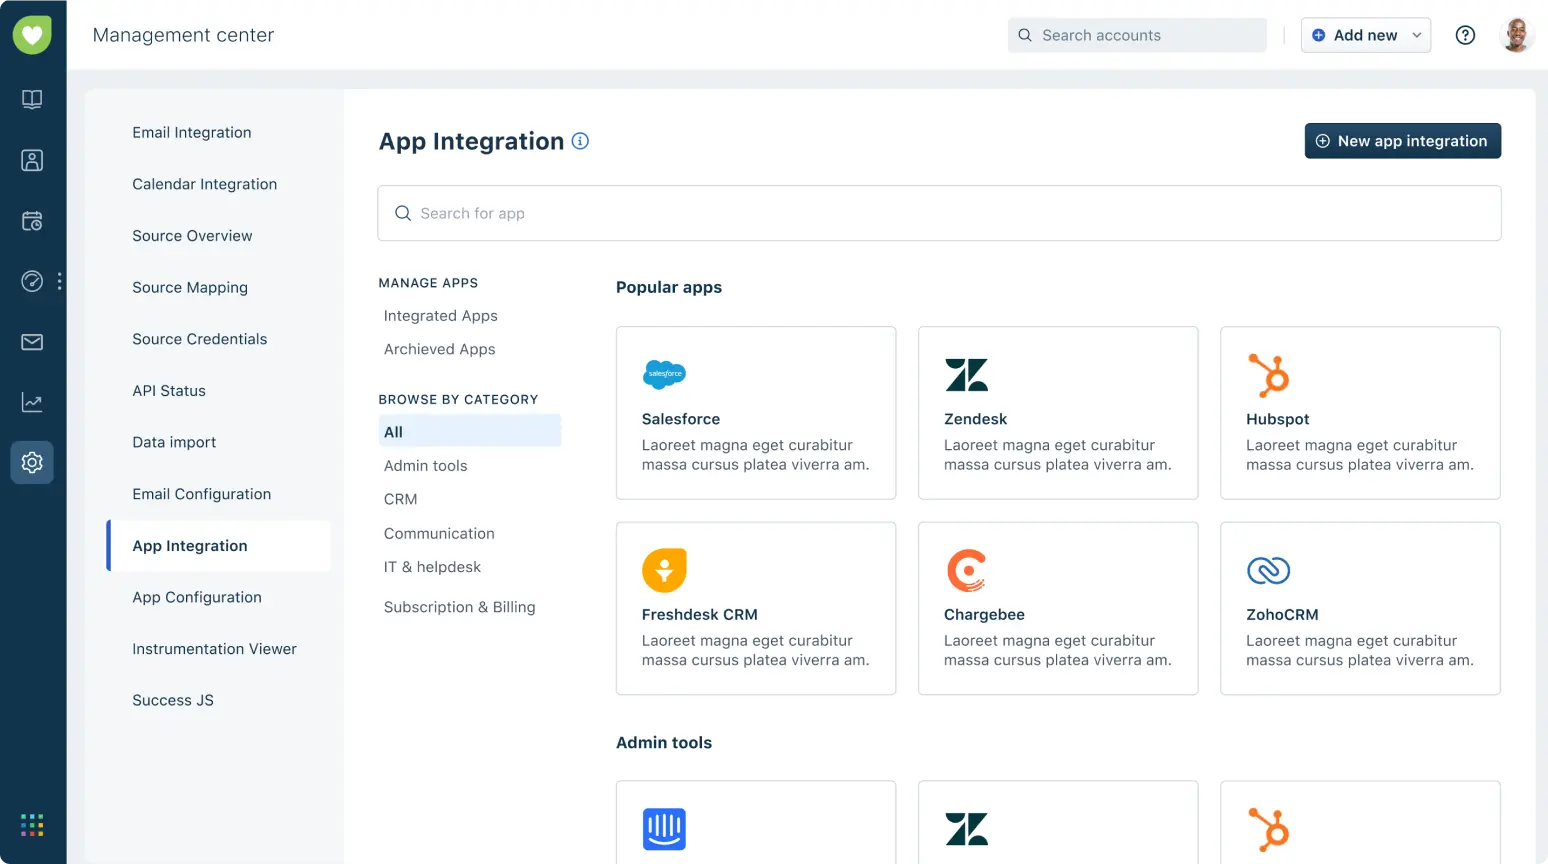Image resolution: width=1548 pixels, height=864 pixels.
Task: Open Success JS page
Action: pos(173,701)
